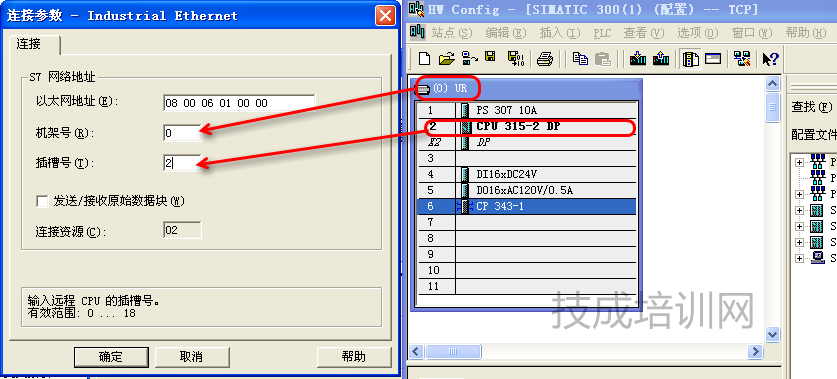Expand the third catalog tree node
Screen dimensions: 837x379
tap(799, 194)
